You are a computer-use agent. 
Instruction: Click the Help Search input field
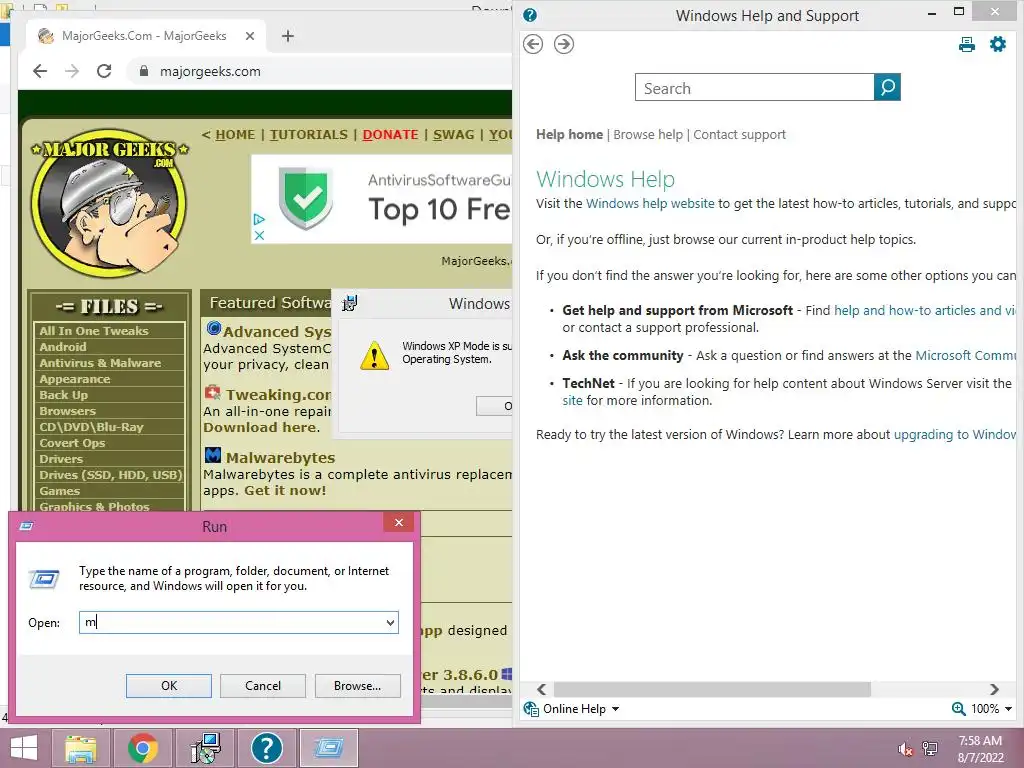click(754, 88)
